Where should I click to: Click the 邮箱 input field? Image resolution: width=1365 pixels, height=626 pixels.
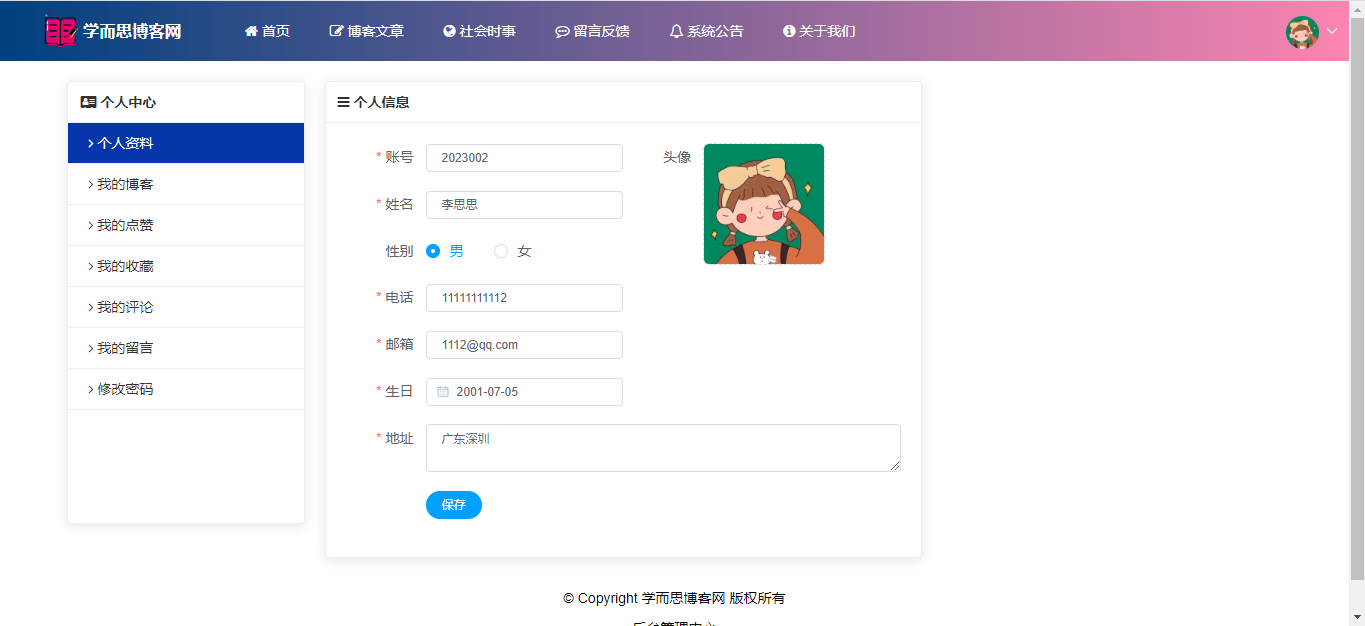point(524,345)
